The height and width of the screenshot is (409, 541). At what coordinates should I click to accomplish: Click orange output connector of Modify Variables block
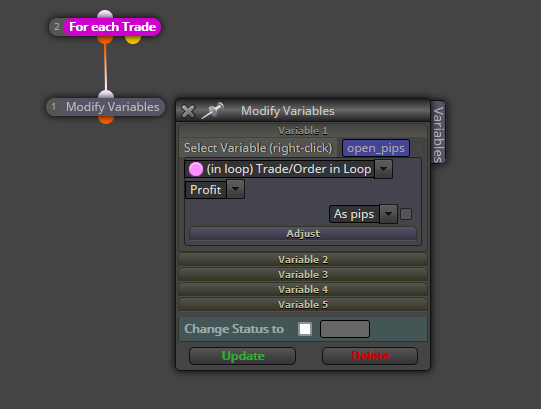click(x=106, y=119)
